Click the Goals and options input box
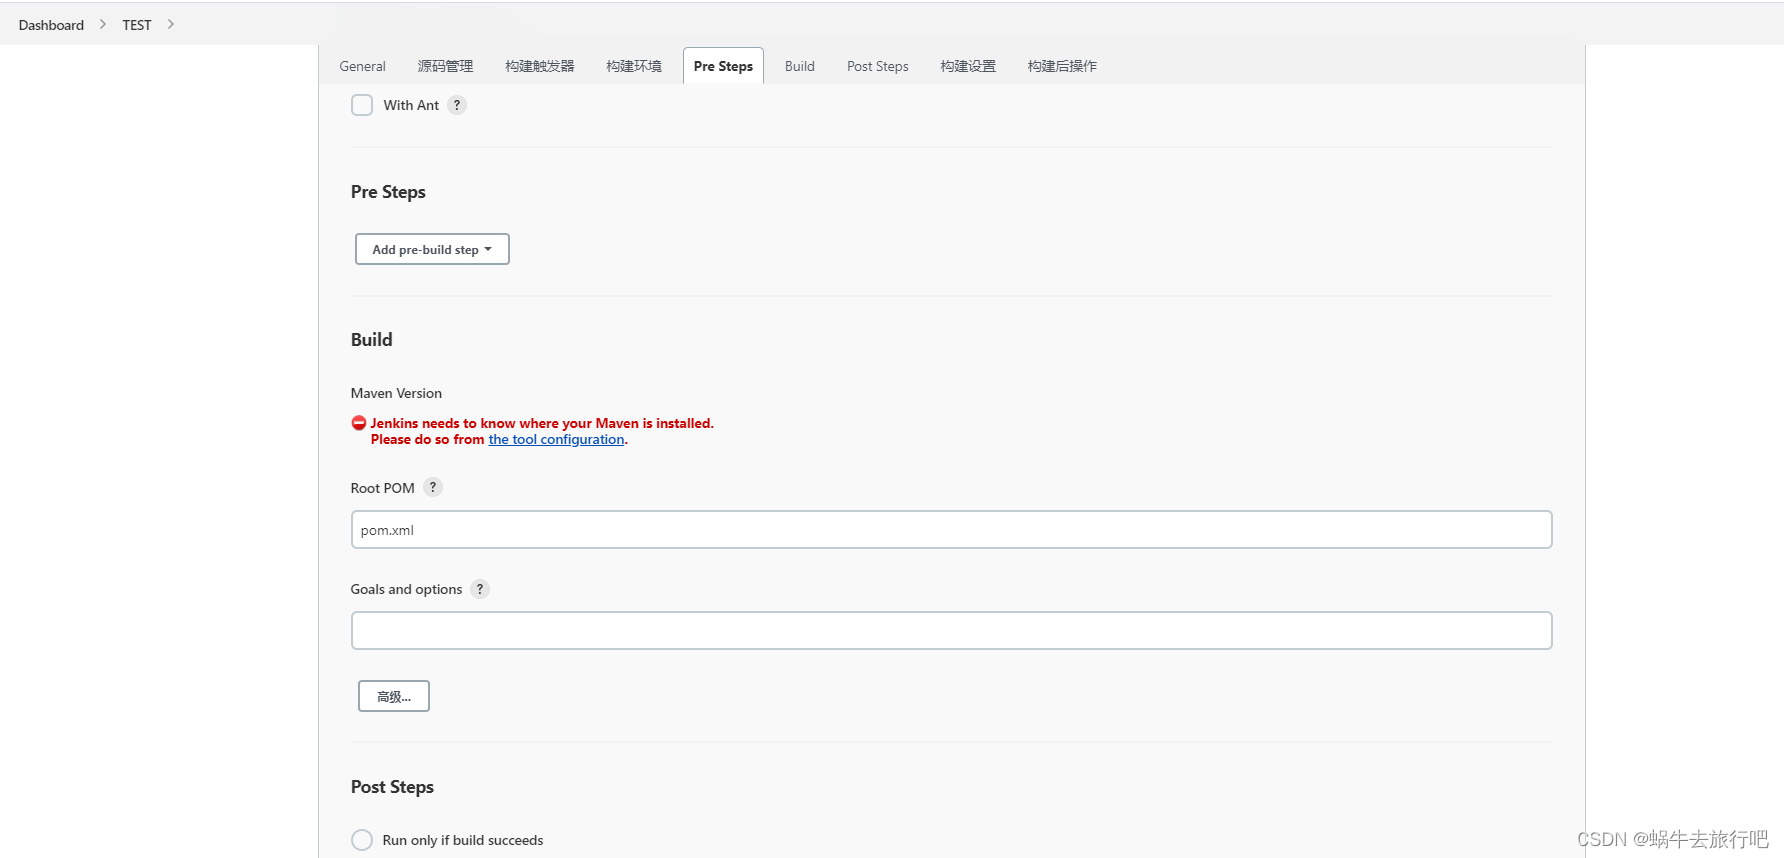The image size is (1784, 858). [x=951, y=631]
